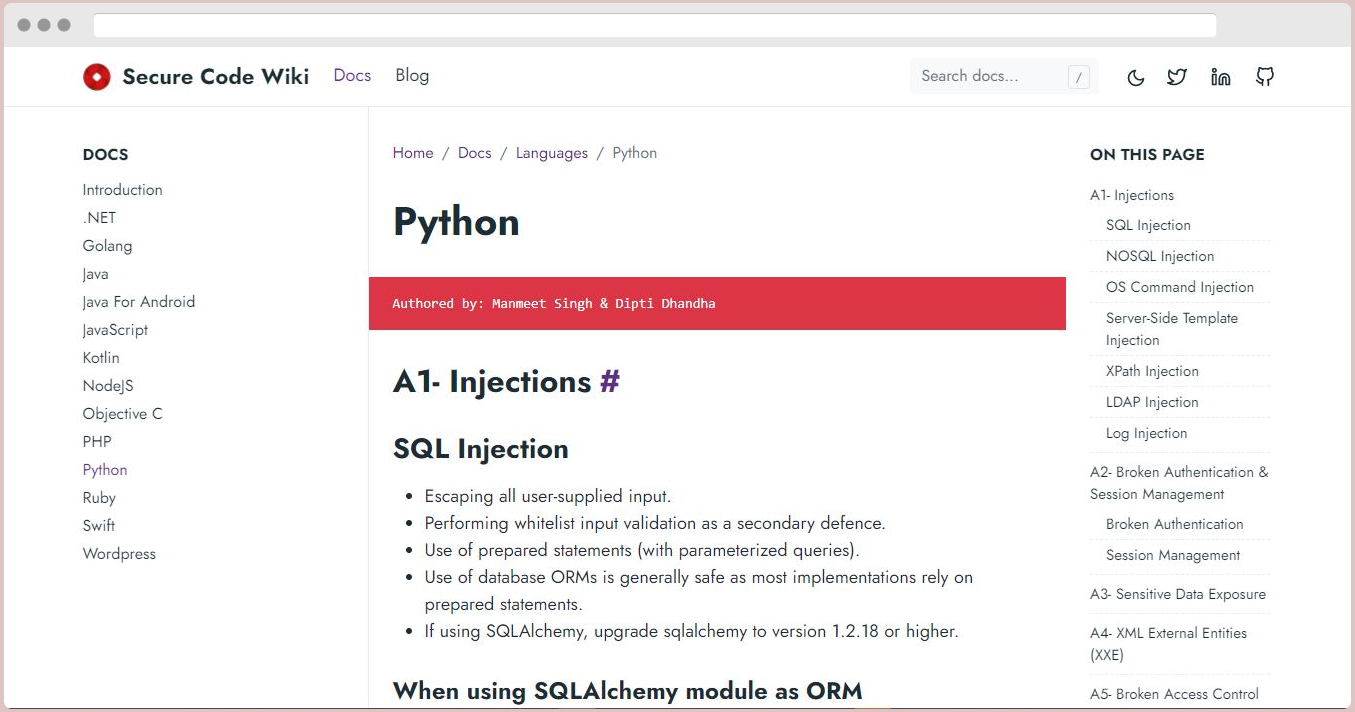Jump to A1- Injections in page contents

[1132, 195]
